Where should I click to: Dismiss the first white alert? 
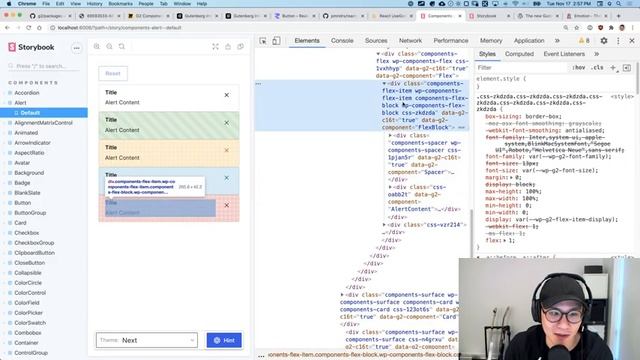227,95
